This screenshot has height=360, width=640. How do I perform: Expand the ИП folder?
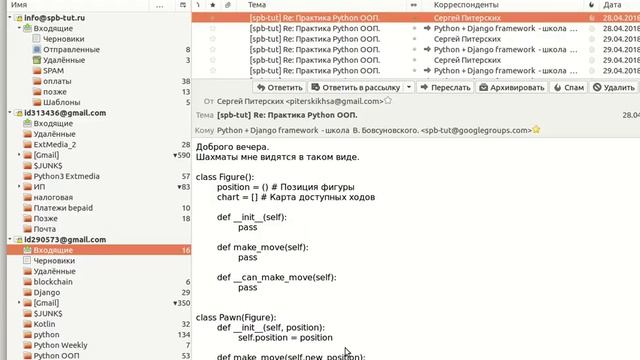click(x=19, y=187)
